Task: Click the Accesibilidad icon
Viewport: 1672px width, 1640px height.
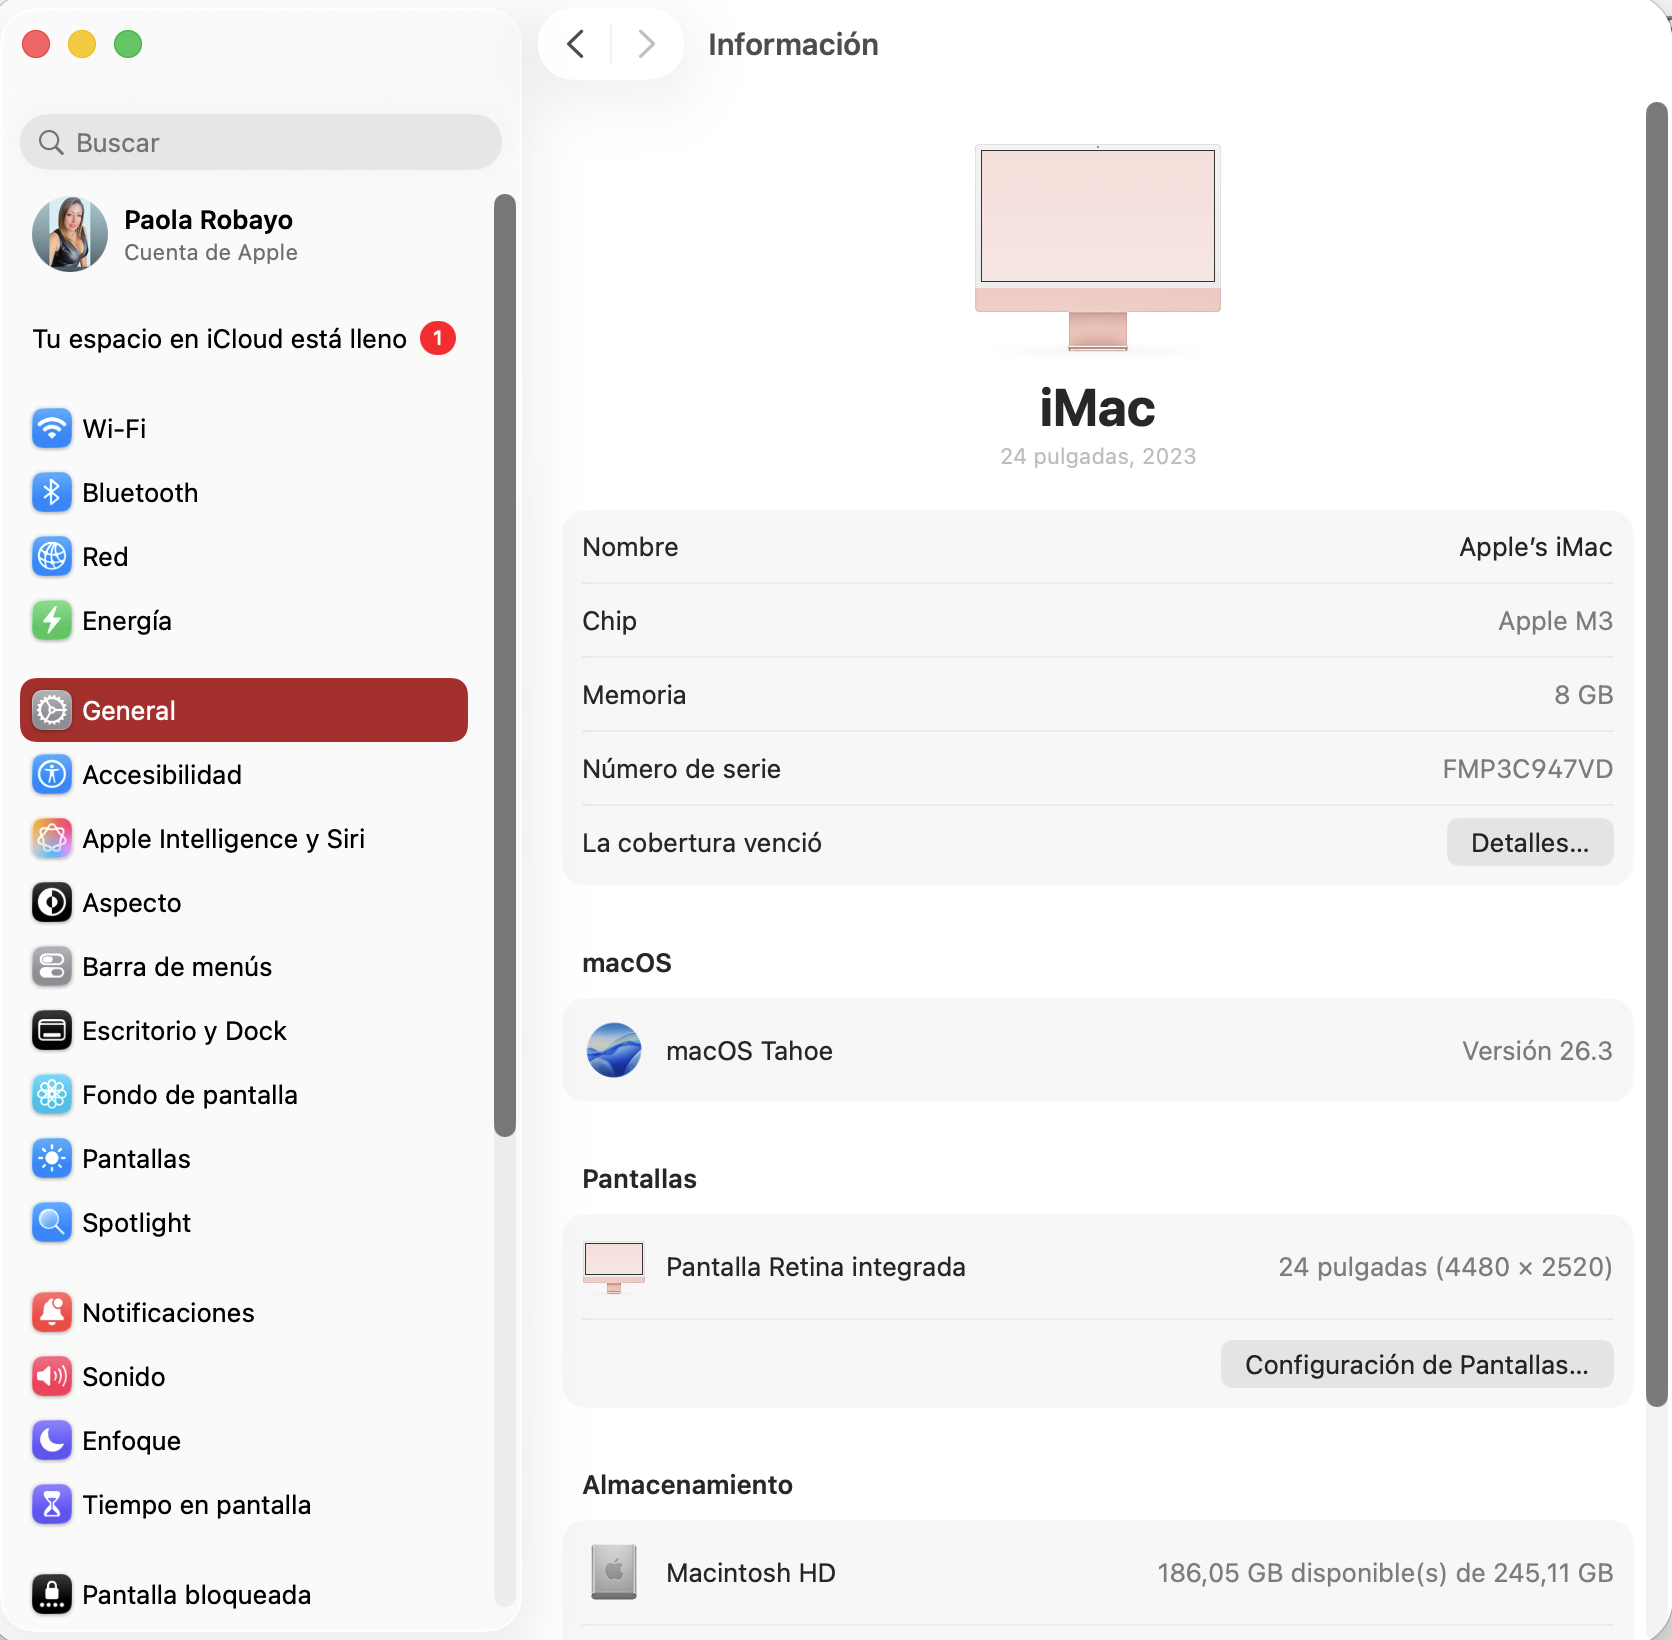Action: coord(51,775)
